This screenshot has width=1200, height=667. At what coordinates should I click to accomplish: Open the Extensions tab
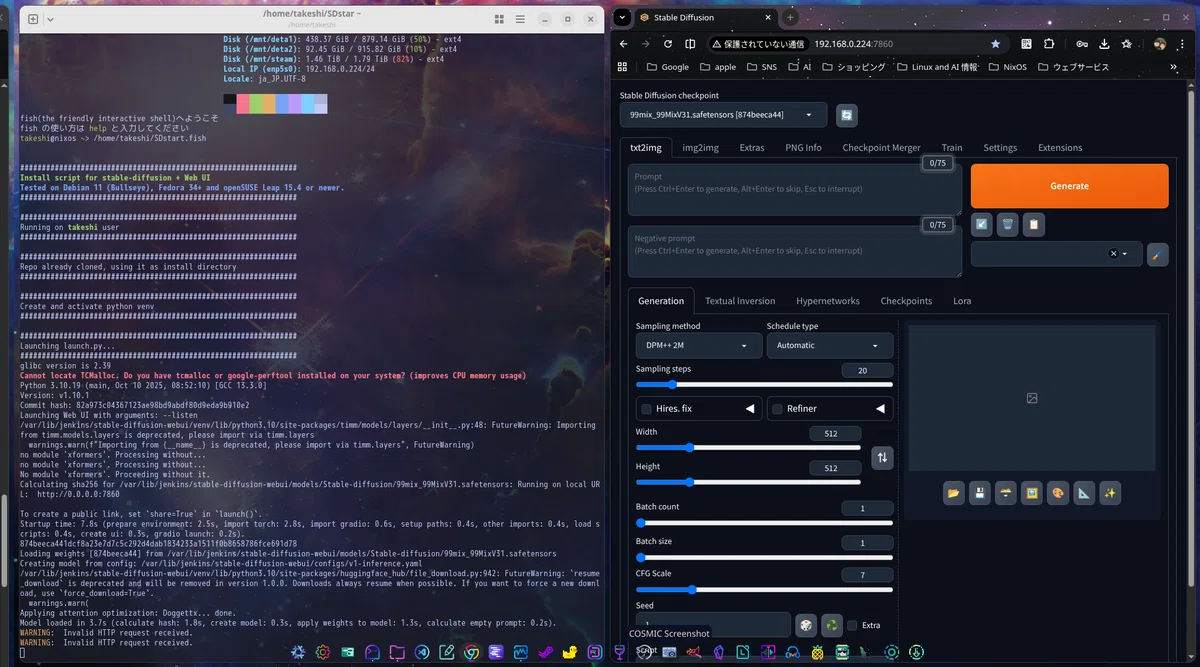(x=1060, y=147)
